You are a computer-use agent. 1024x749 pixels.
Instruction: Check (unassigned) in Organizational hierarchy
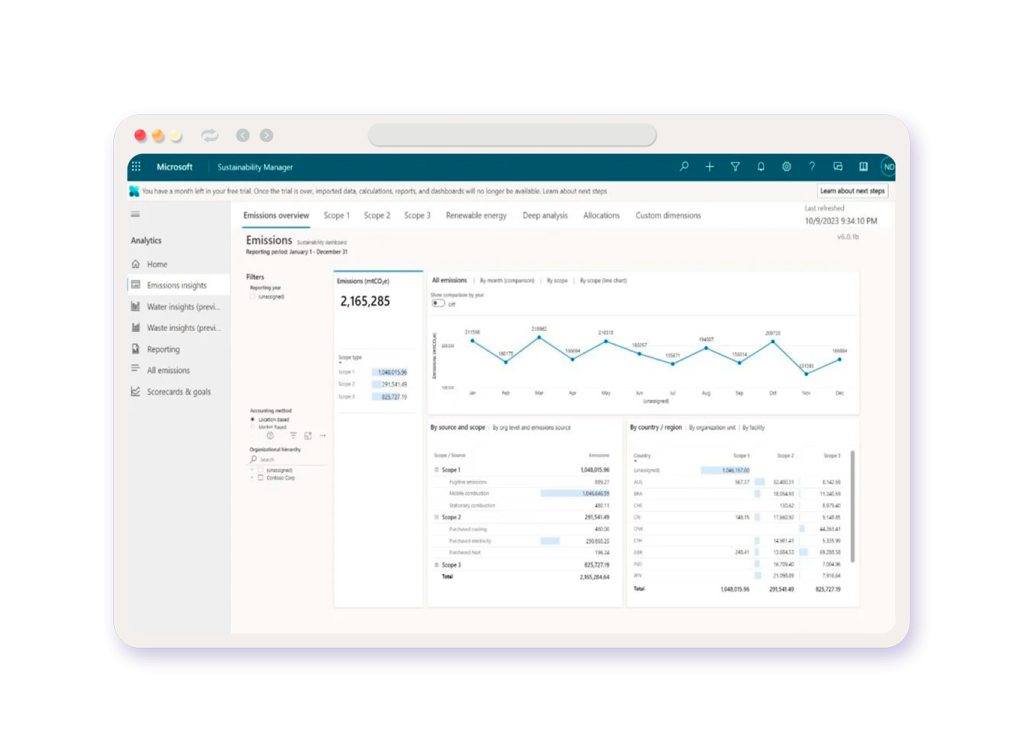tap(261, 470)
